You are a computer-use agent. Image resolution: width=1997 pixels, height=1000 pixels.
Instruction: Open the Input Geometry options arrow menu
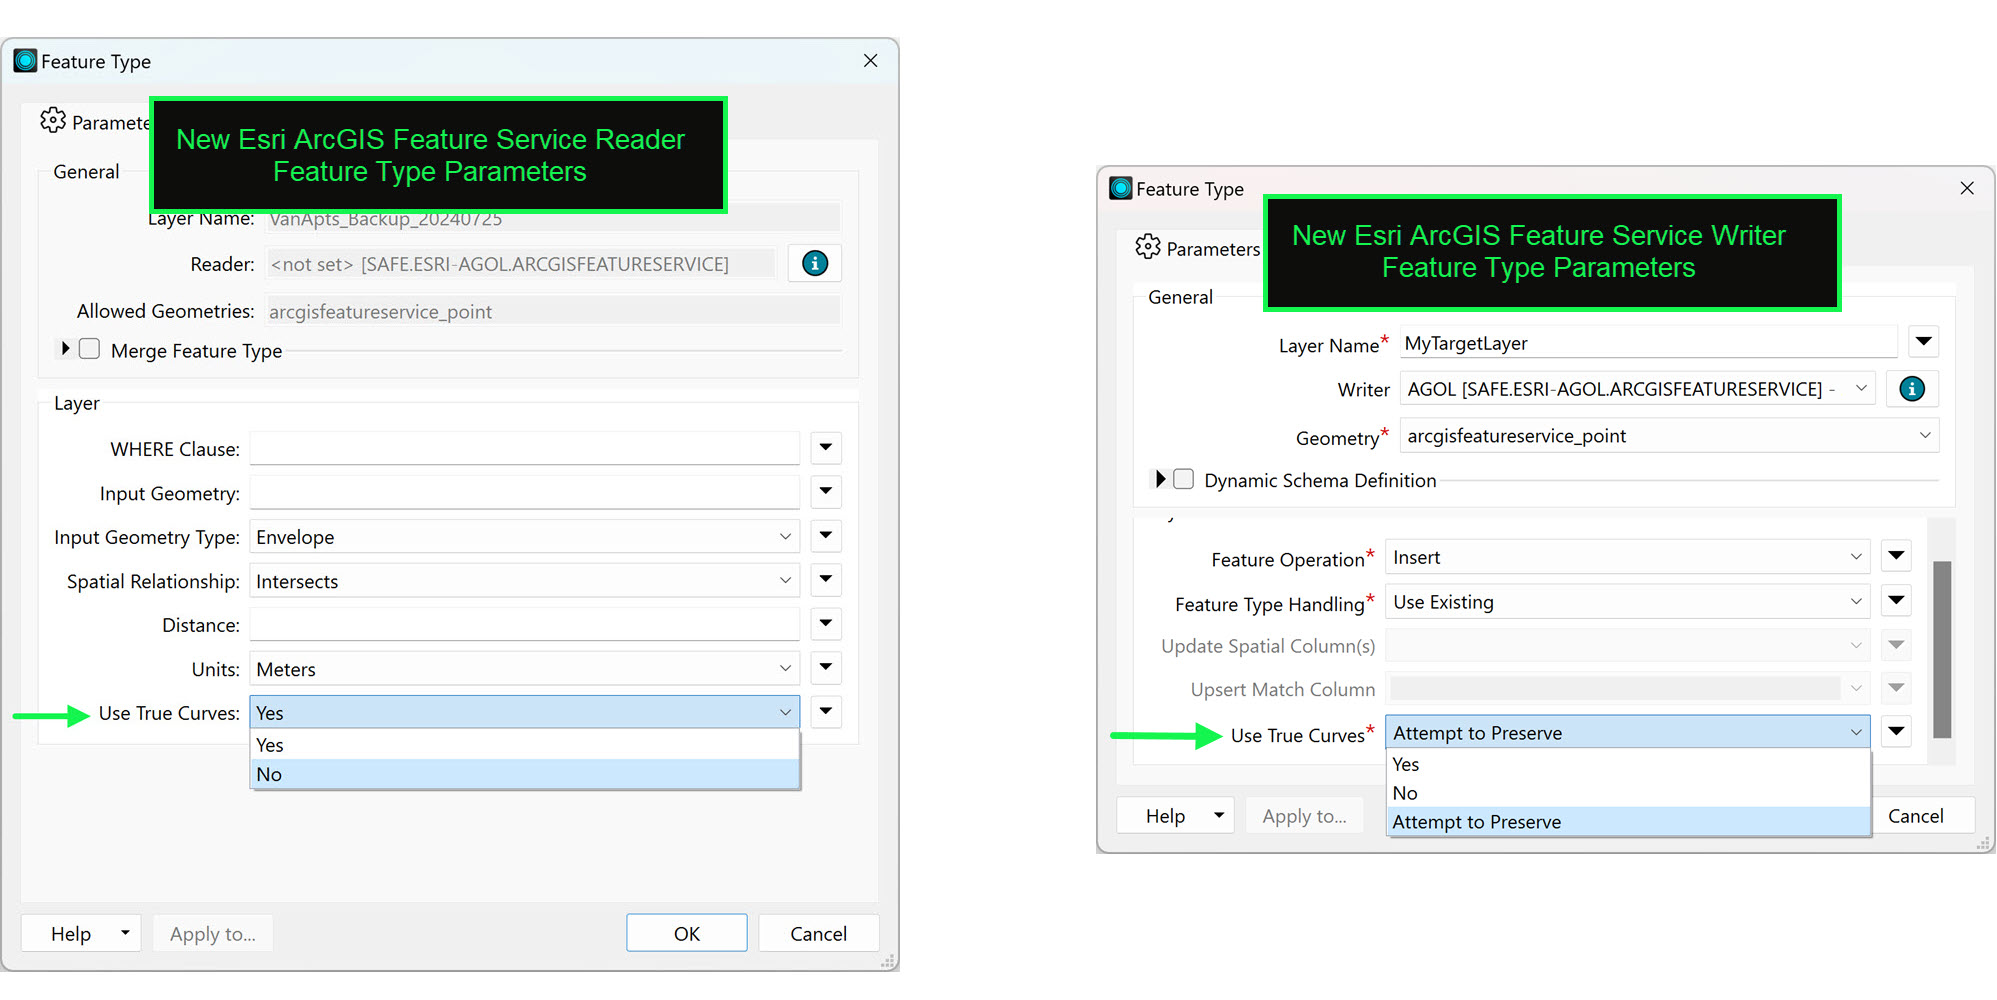pos(826,492)
